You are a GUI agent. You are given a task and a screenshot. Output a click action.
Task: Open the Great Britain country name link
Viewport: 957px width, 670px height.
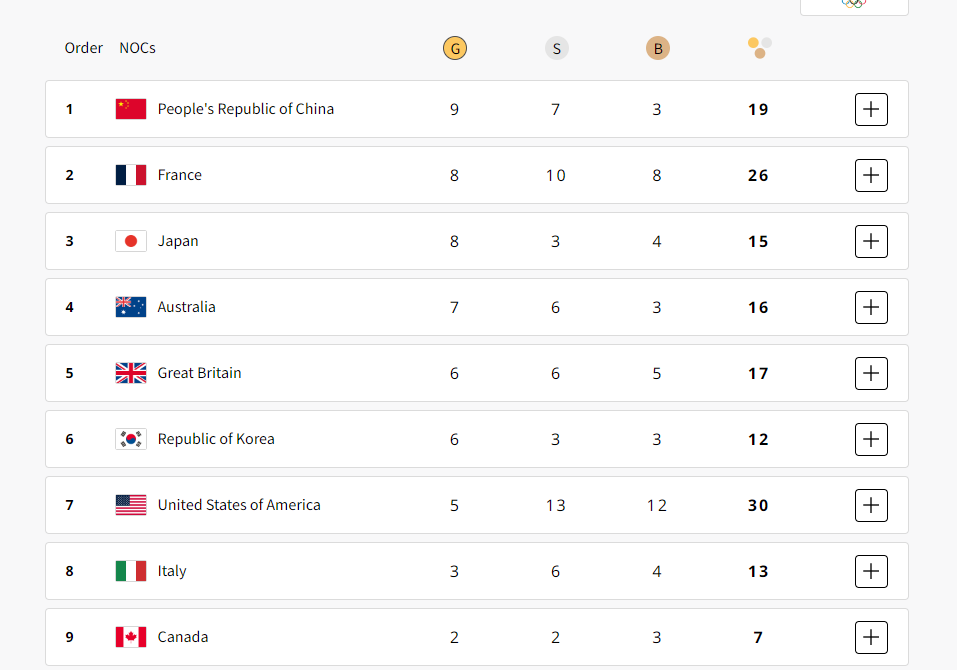[x=200, y=373]
